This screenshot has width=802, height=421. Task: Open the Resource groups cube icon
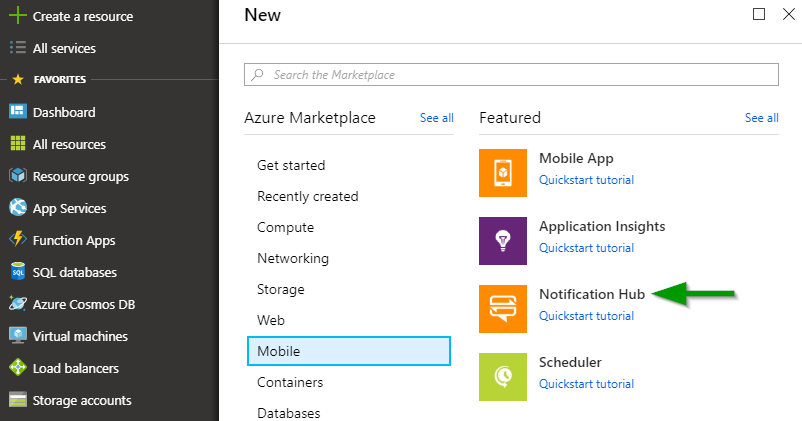tap(18, 175)
